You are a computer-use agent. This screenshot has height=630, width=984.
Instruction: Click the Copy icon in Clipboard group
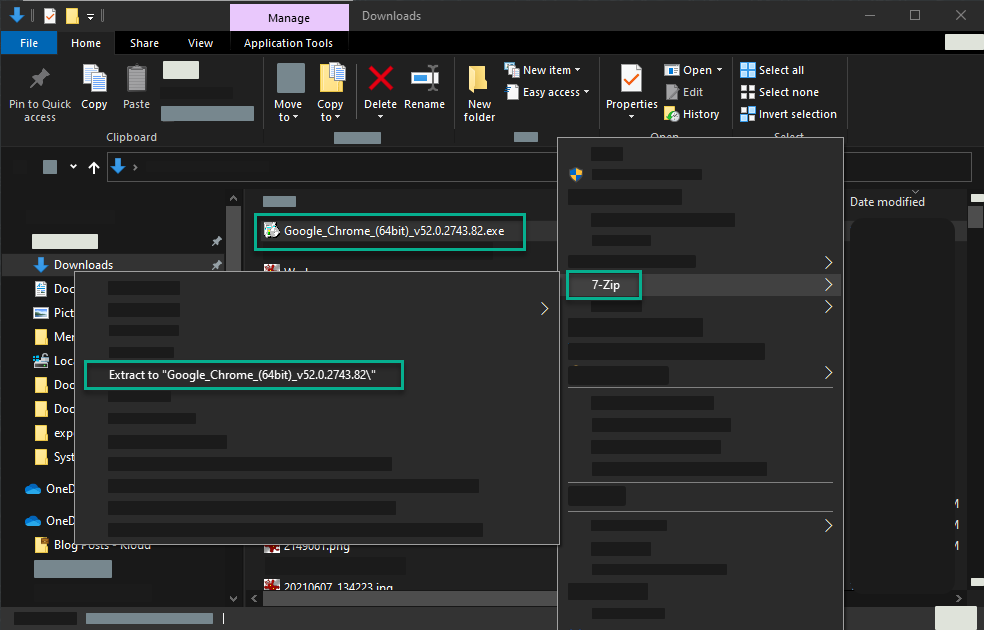pos(94,79)
